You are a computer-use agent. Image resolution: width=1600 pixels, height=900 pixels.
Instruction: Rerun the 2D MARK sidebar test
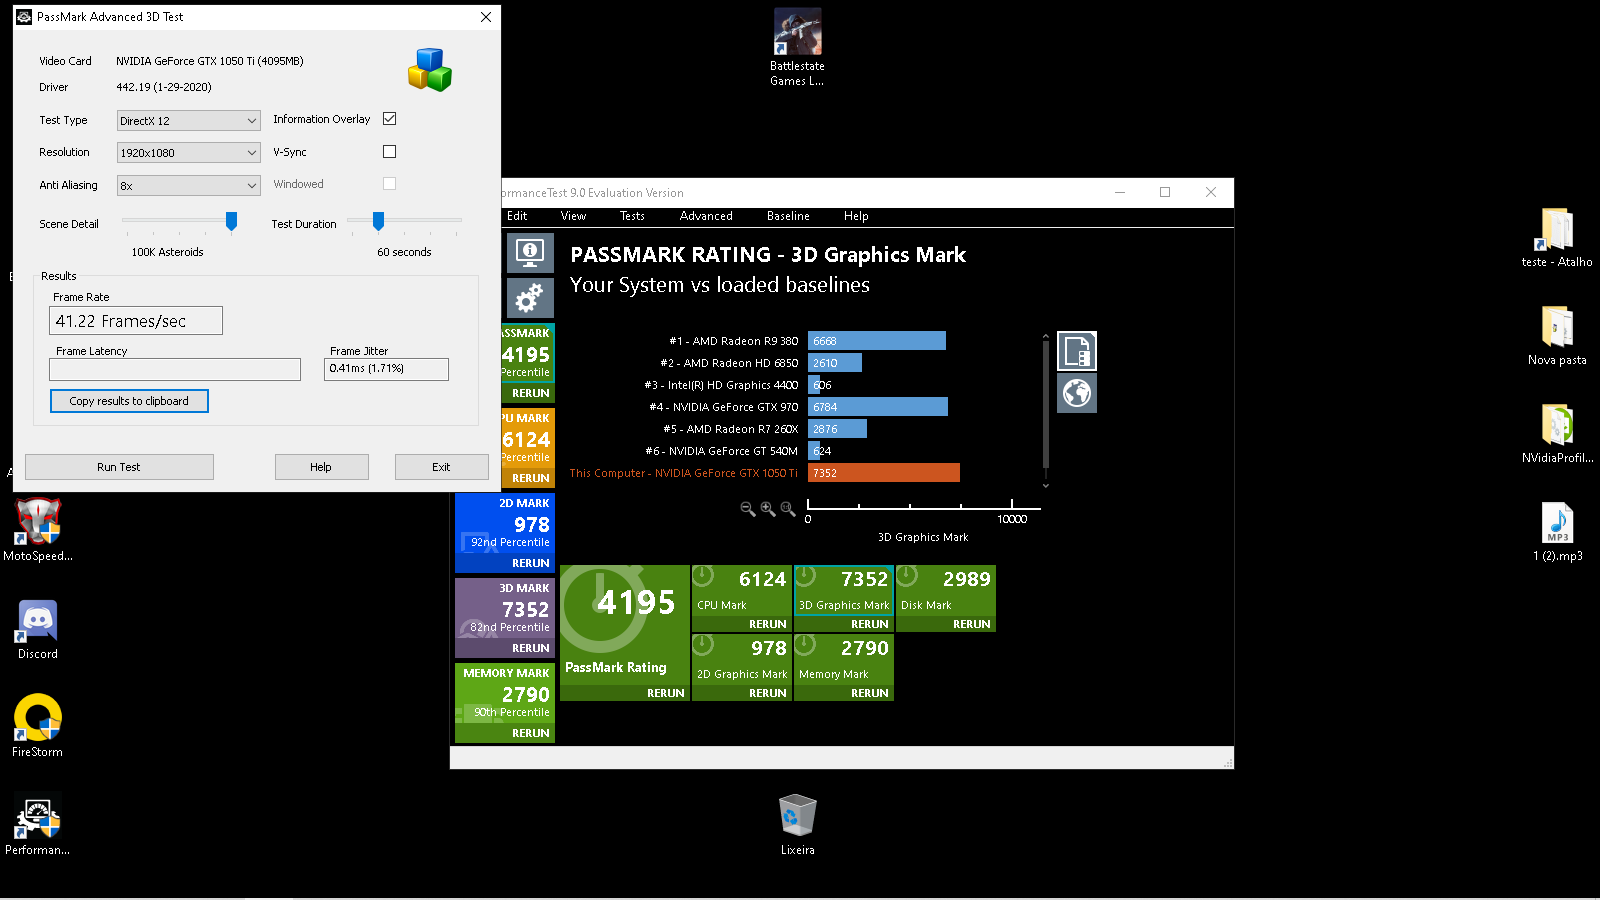tap(530, 563)
